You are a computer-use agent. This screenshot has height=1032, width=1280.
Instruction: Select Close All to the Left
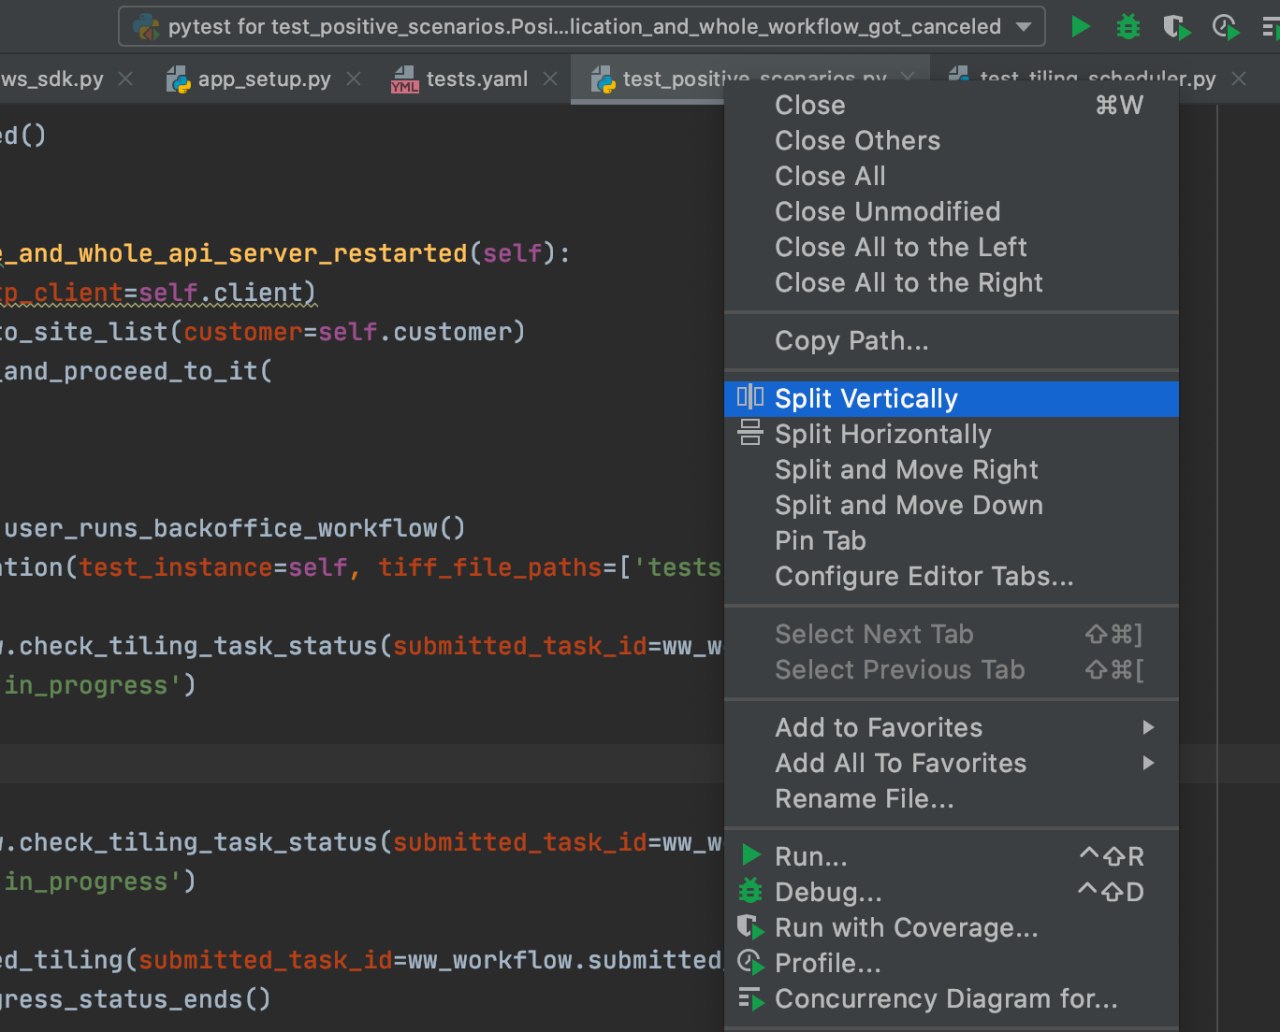[x=951, y=247]
